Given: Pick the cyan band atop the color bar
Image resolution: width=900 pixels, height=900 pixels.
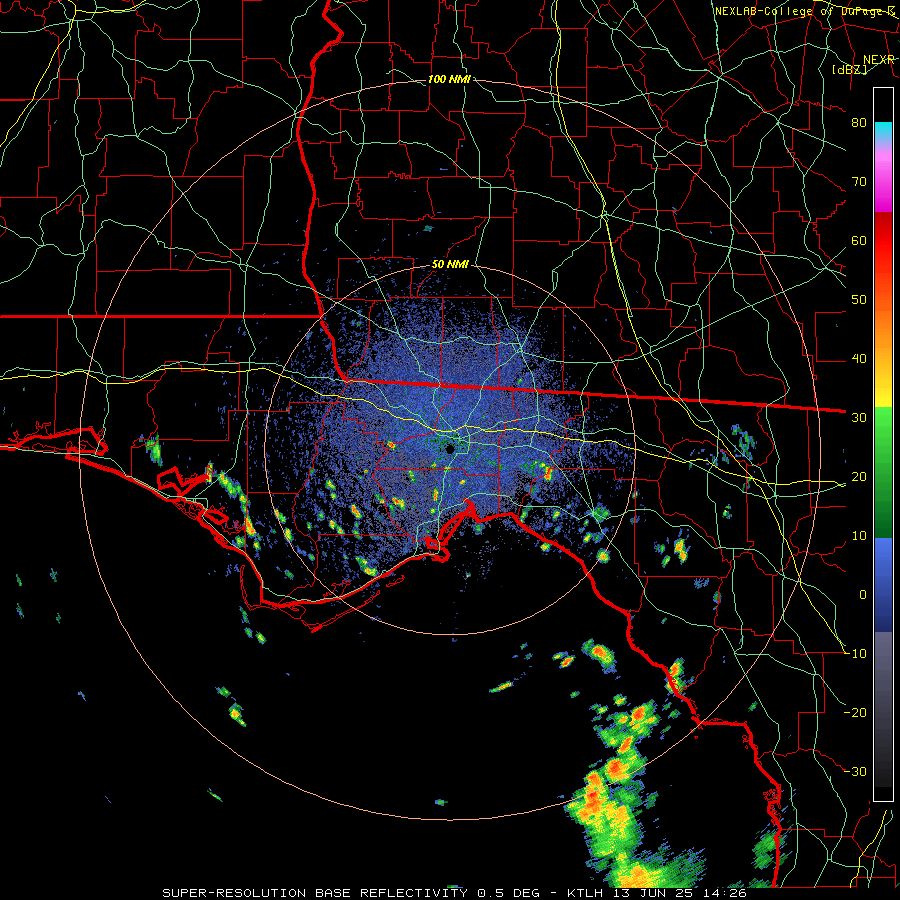Looking at the screenshot, I should click(883, 132).
